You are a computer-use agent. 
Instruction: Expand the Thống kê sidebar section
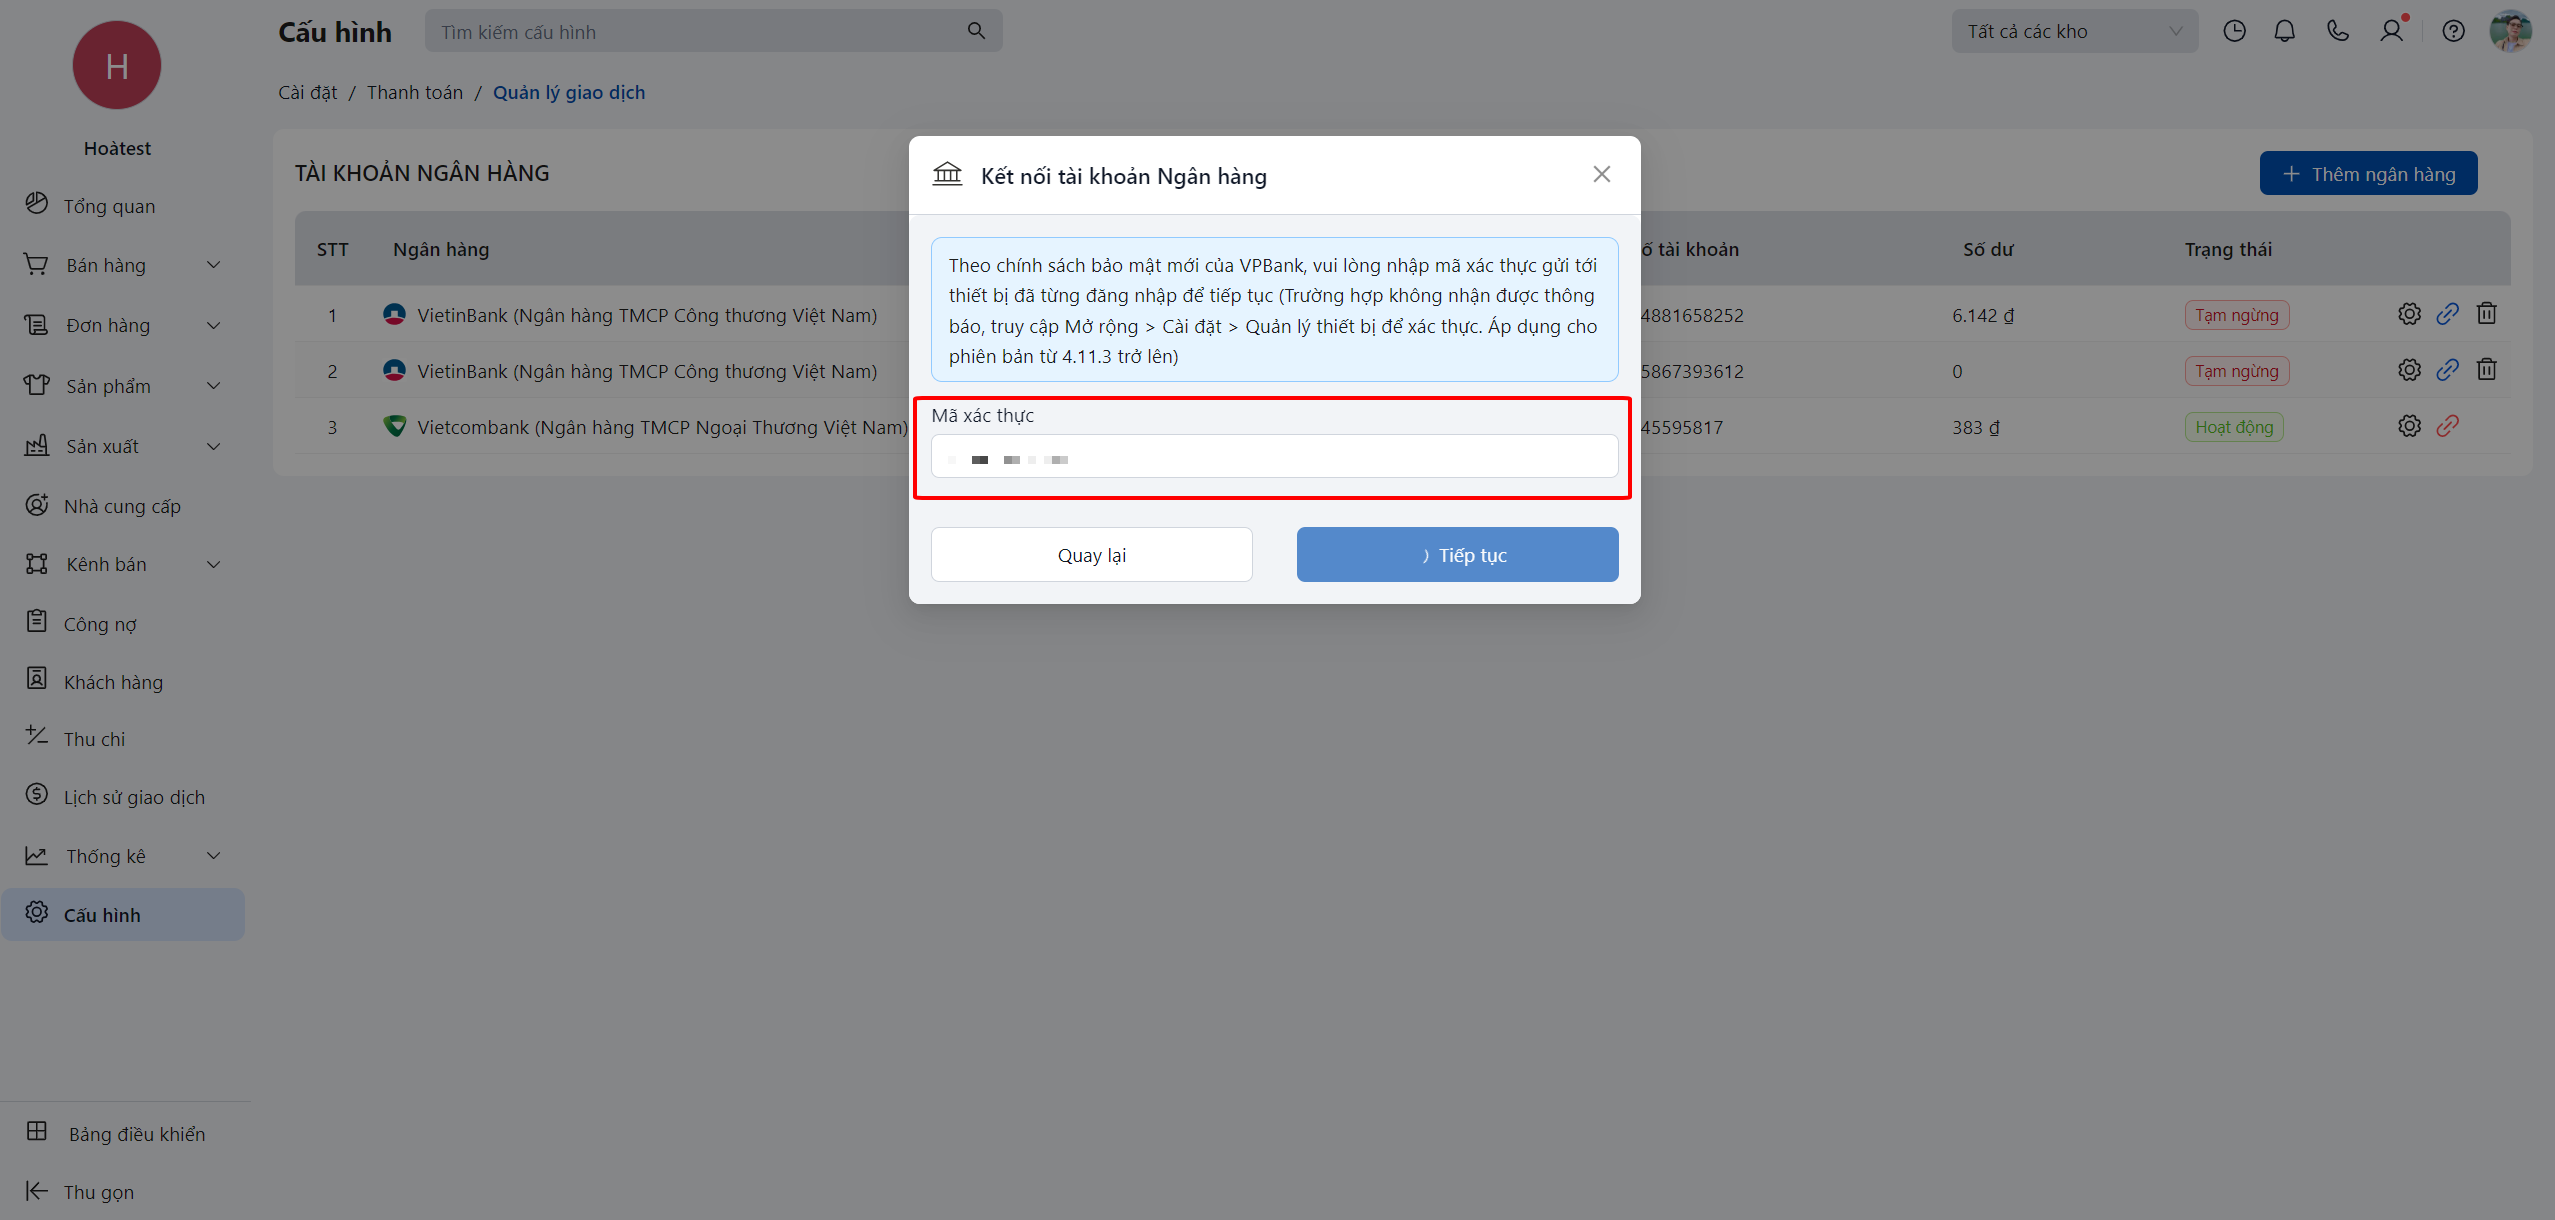(x=213, y=856)
